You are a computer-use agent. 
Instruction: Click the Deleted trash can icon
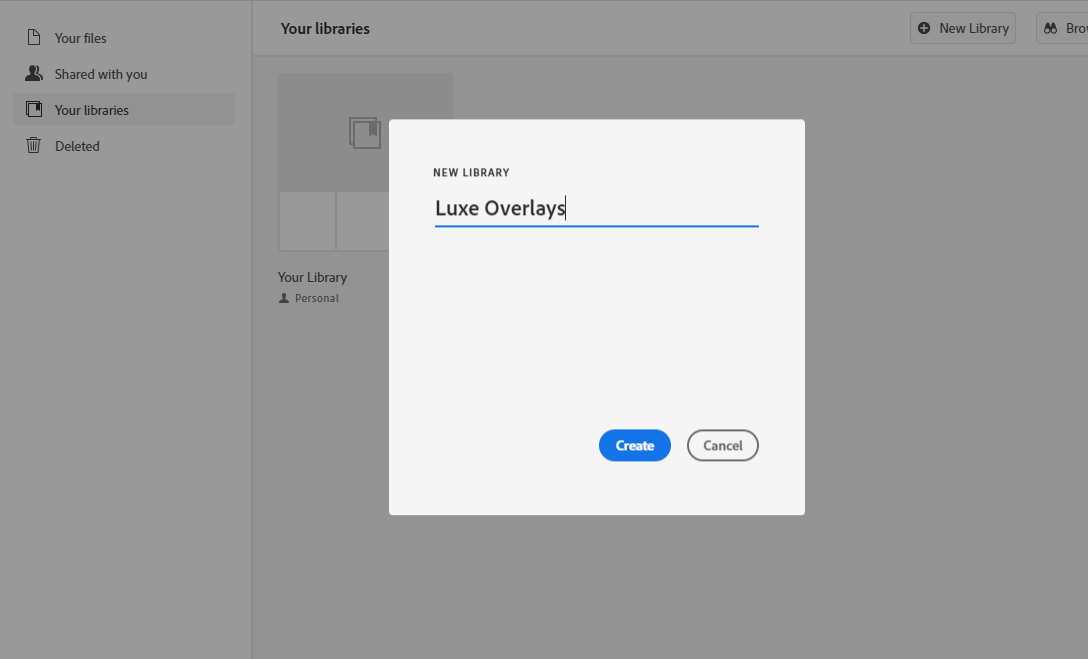coord(34,145)
